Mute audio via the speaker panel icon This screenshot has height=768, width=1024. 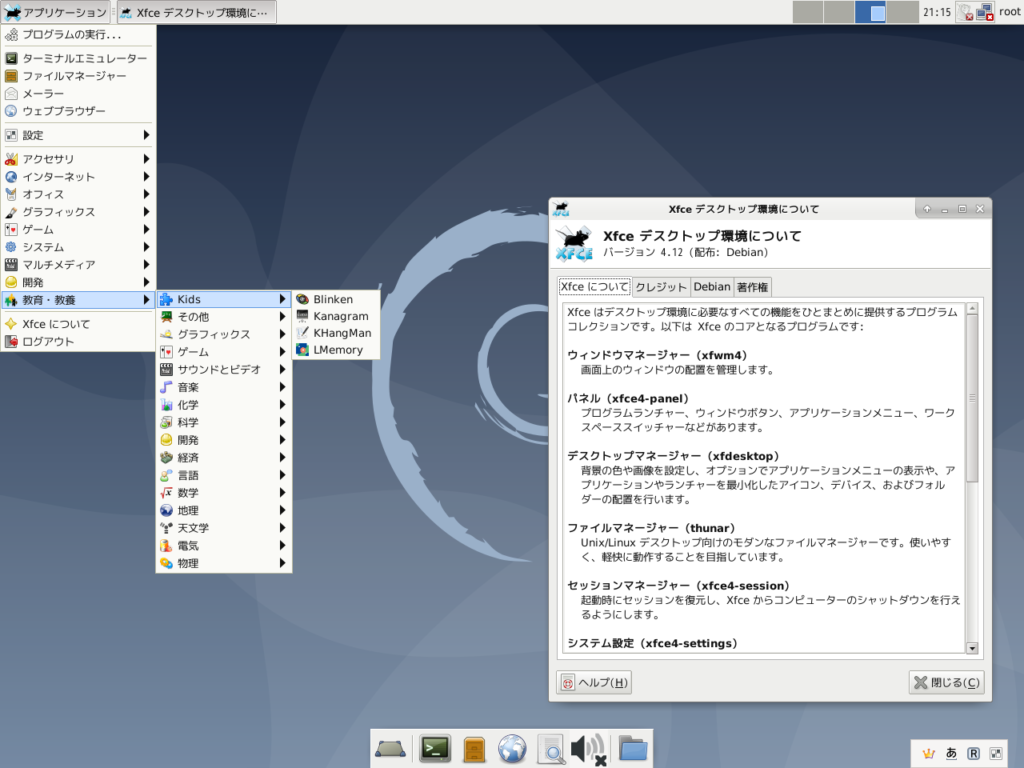click(x=586, y=748)
